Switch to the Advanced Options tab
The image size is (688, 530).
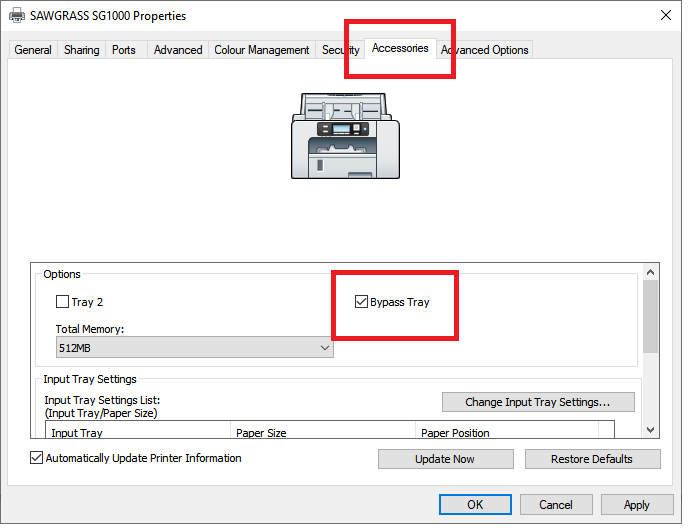(x=485, y=50)
